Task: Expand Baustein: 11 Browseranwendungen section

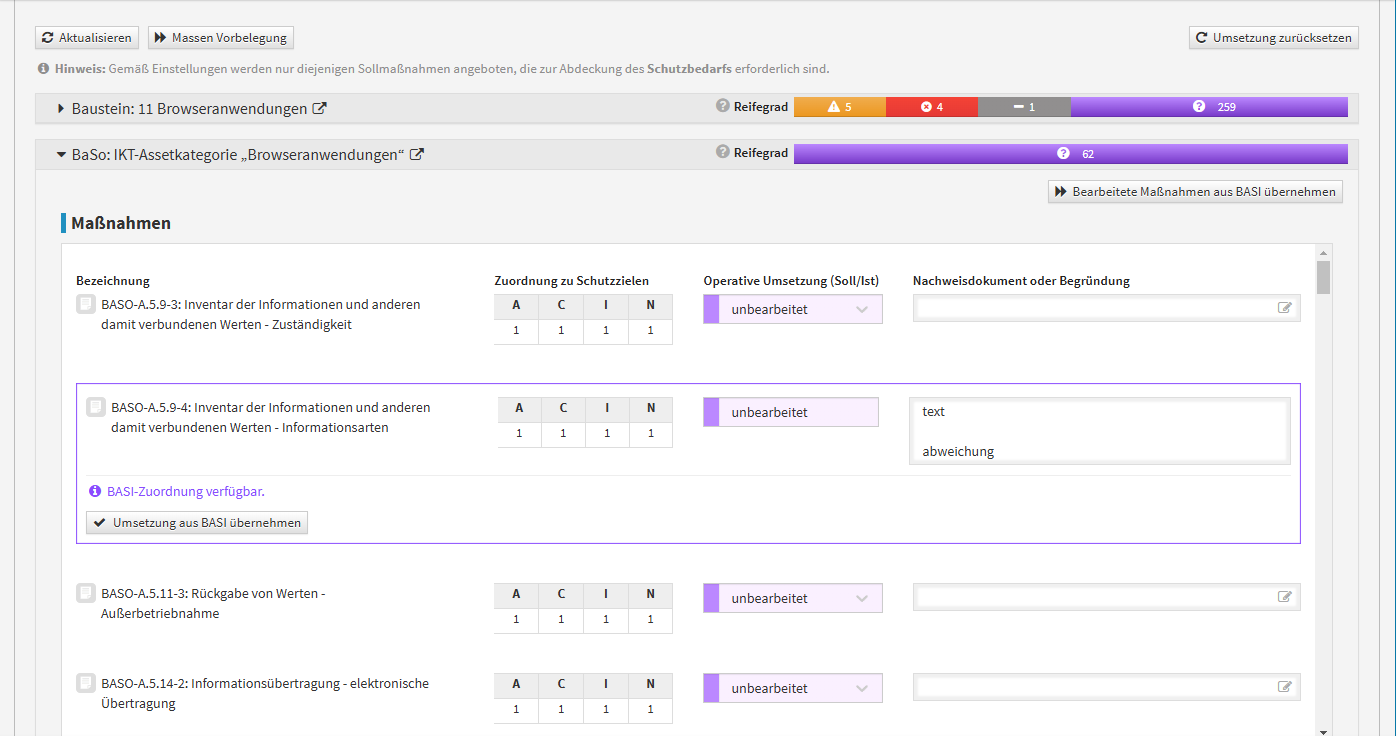Action: (x=61, y=109)
